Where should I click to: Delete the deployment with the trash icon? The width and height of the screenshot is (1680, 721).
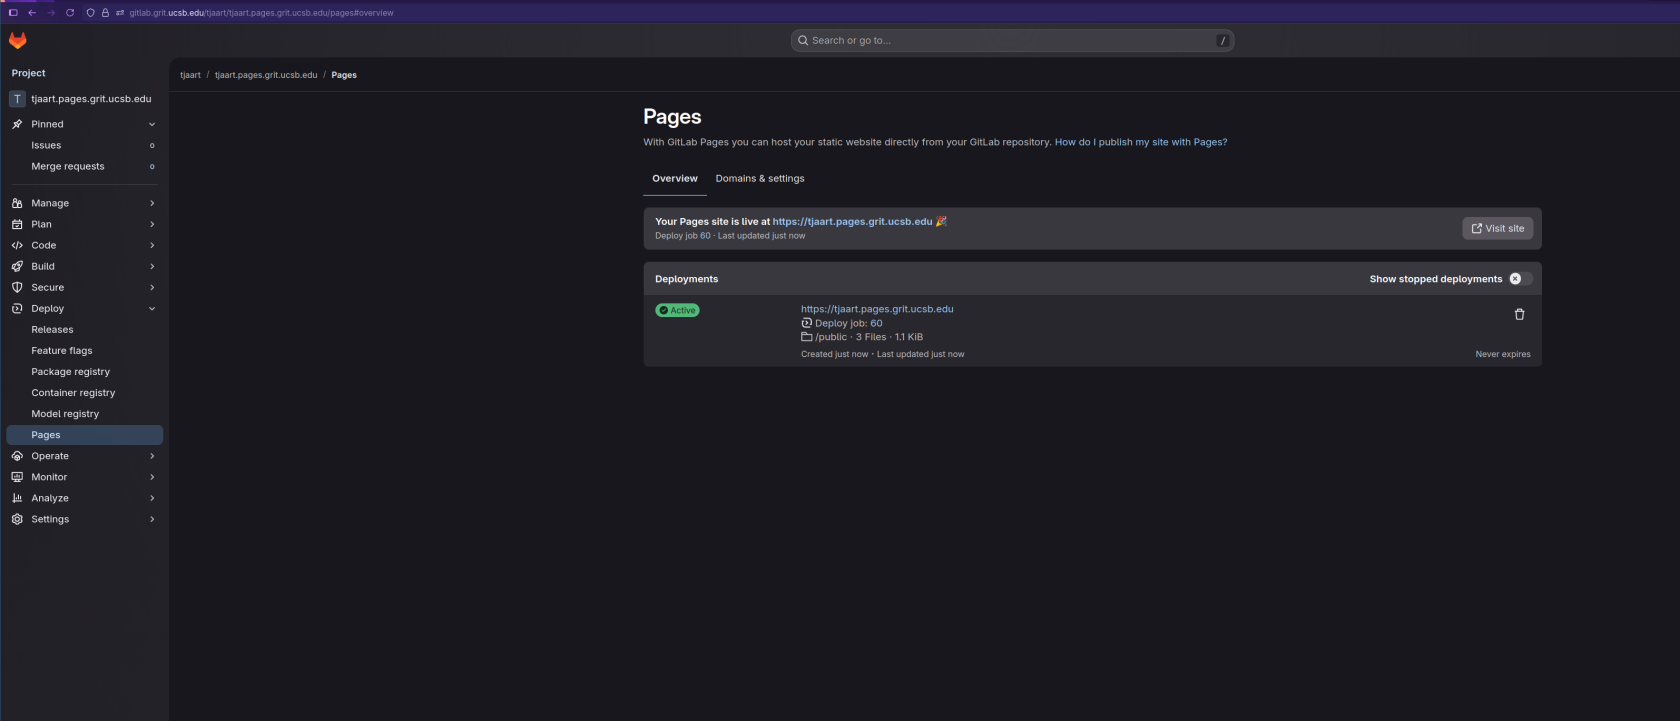point(1519,314)
